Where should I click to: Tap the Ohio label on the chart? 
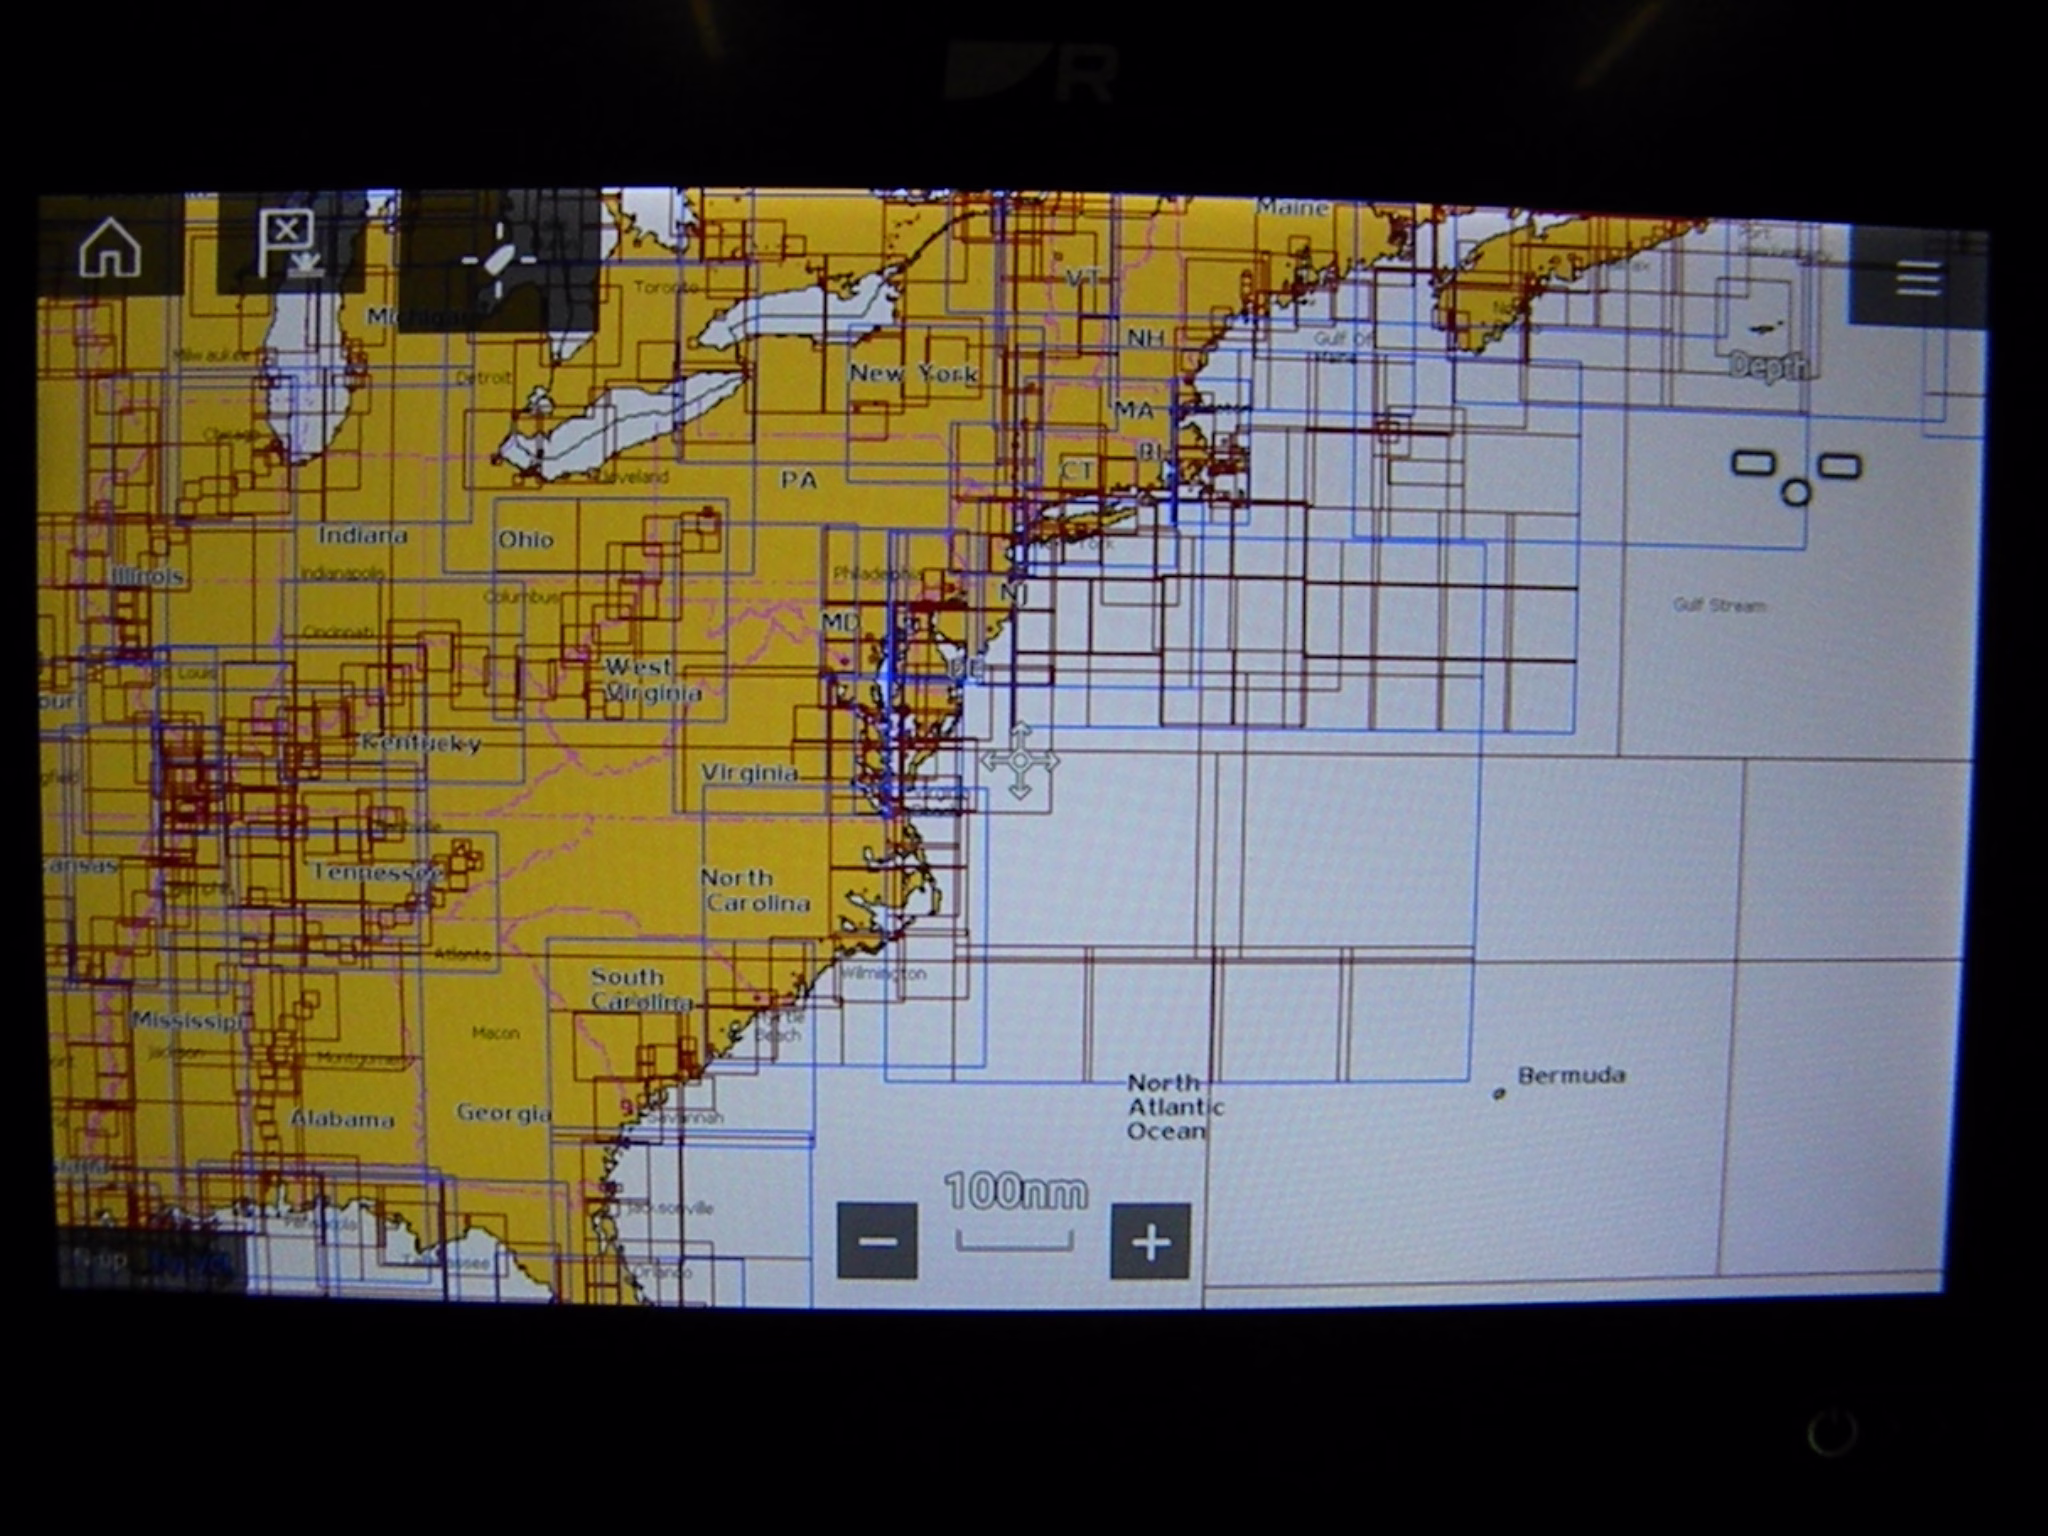tap(525, 540)
